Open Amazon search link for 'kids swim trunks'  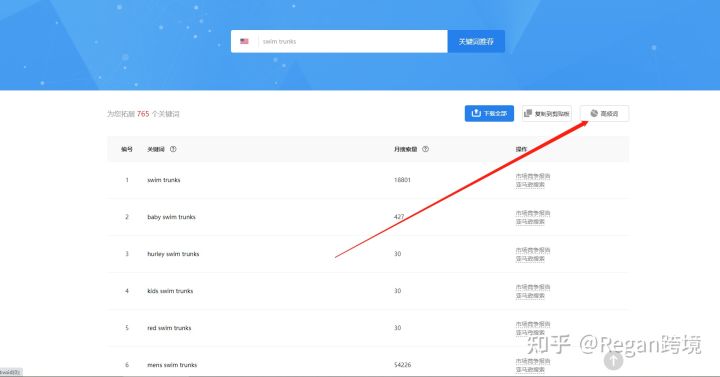[530, 296]
